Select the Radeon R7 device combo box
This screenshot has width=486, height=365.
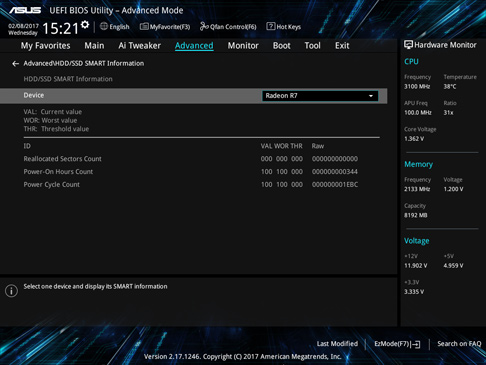click(x=320, y=96)
